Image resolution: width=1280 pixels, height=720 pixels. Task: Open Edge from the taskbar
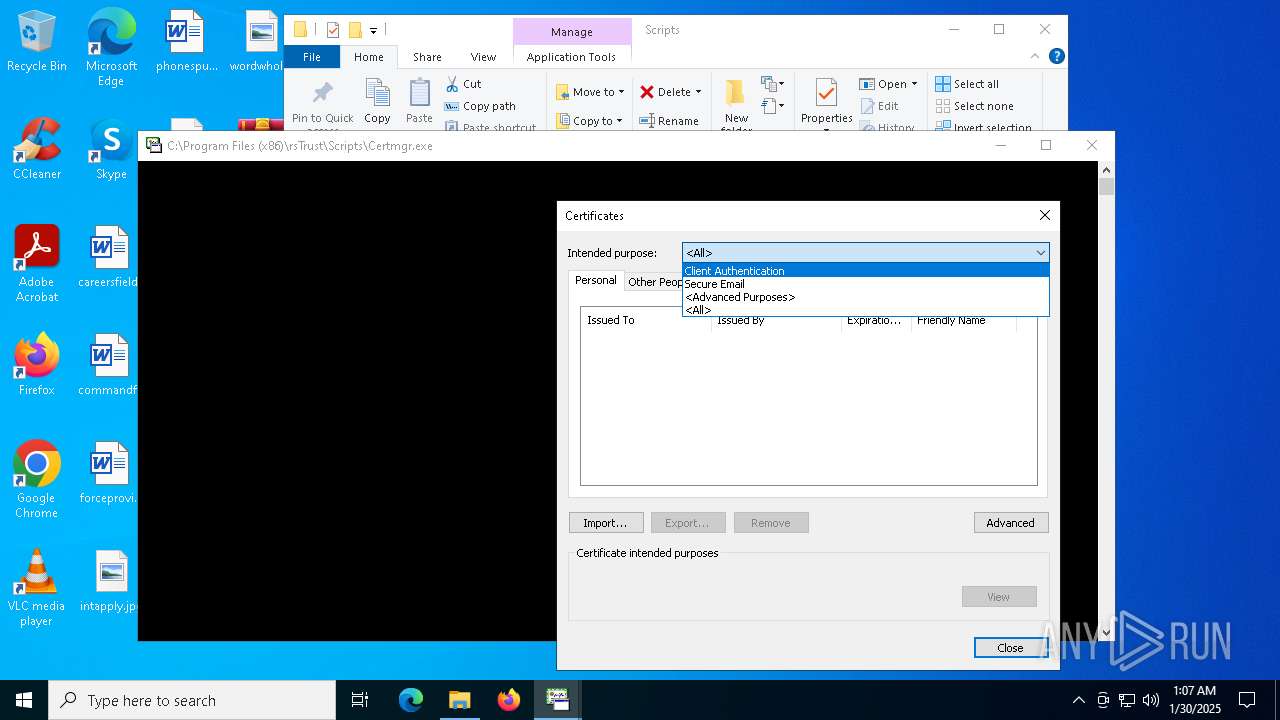click(x=411, y=700)
